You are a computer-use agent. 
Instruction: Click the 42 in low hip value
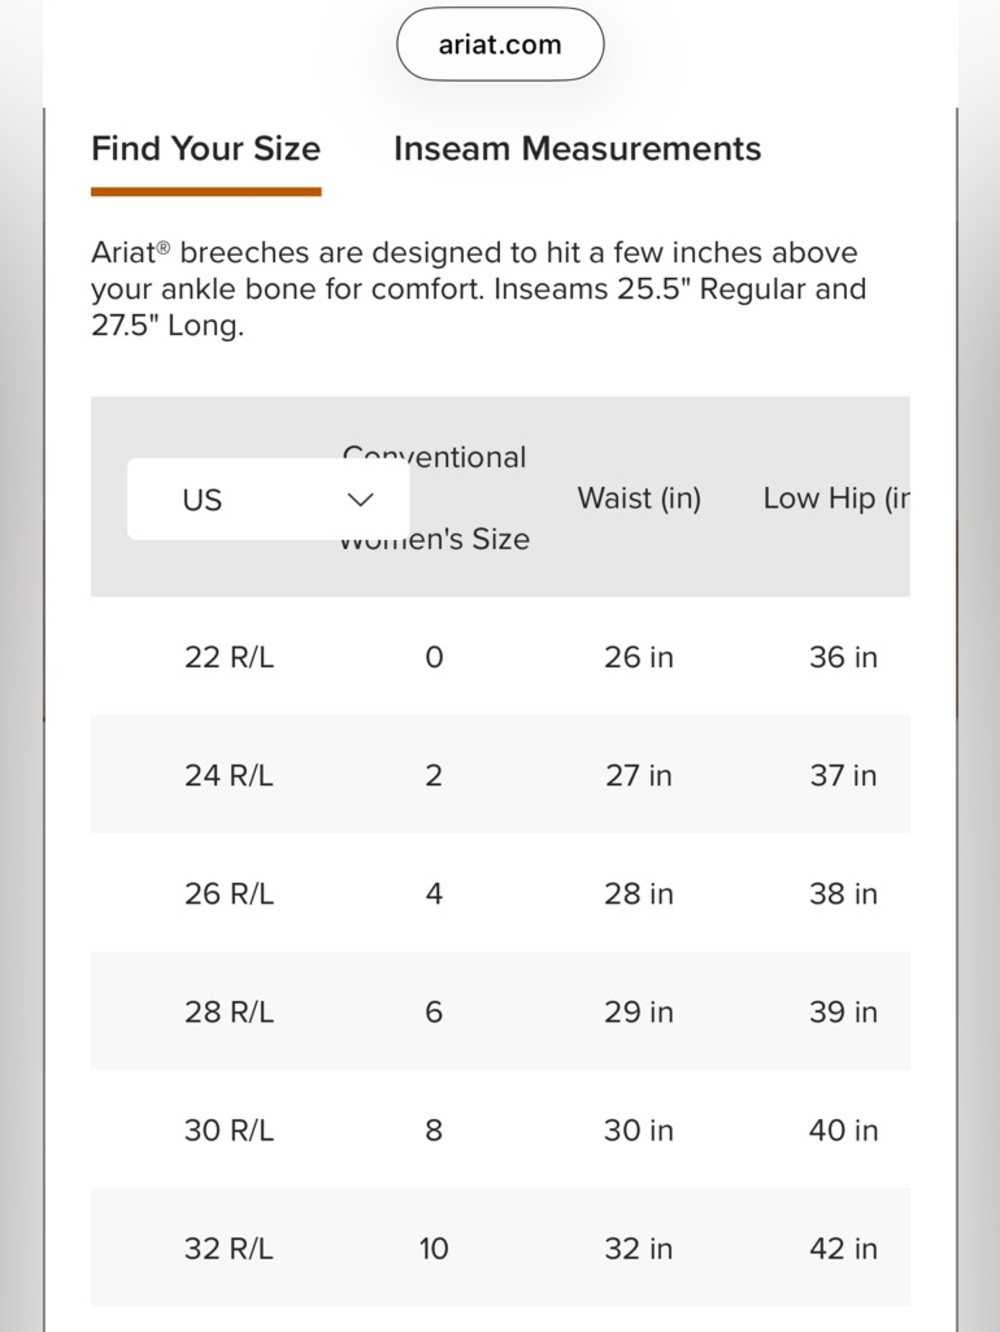[843, 1248]
